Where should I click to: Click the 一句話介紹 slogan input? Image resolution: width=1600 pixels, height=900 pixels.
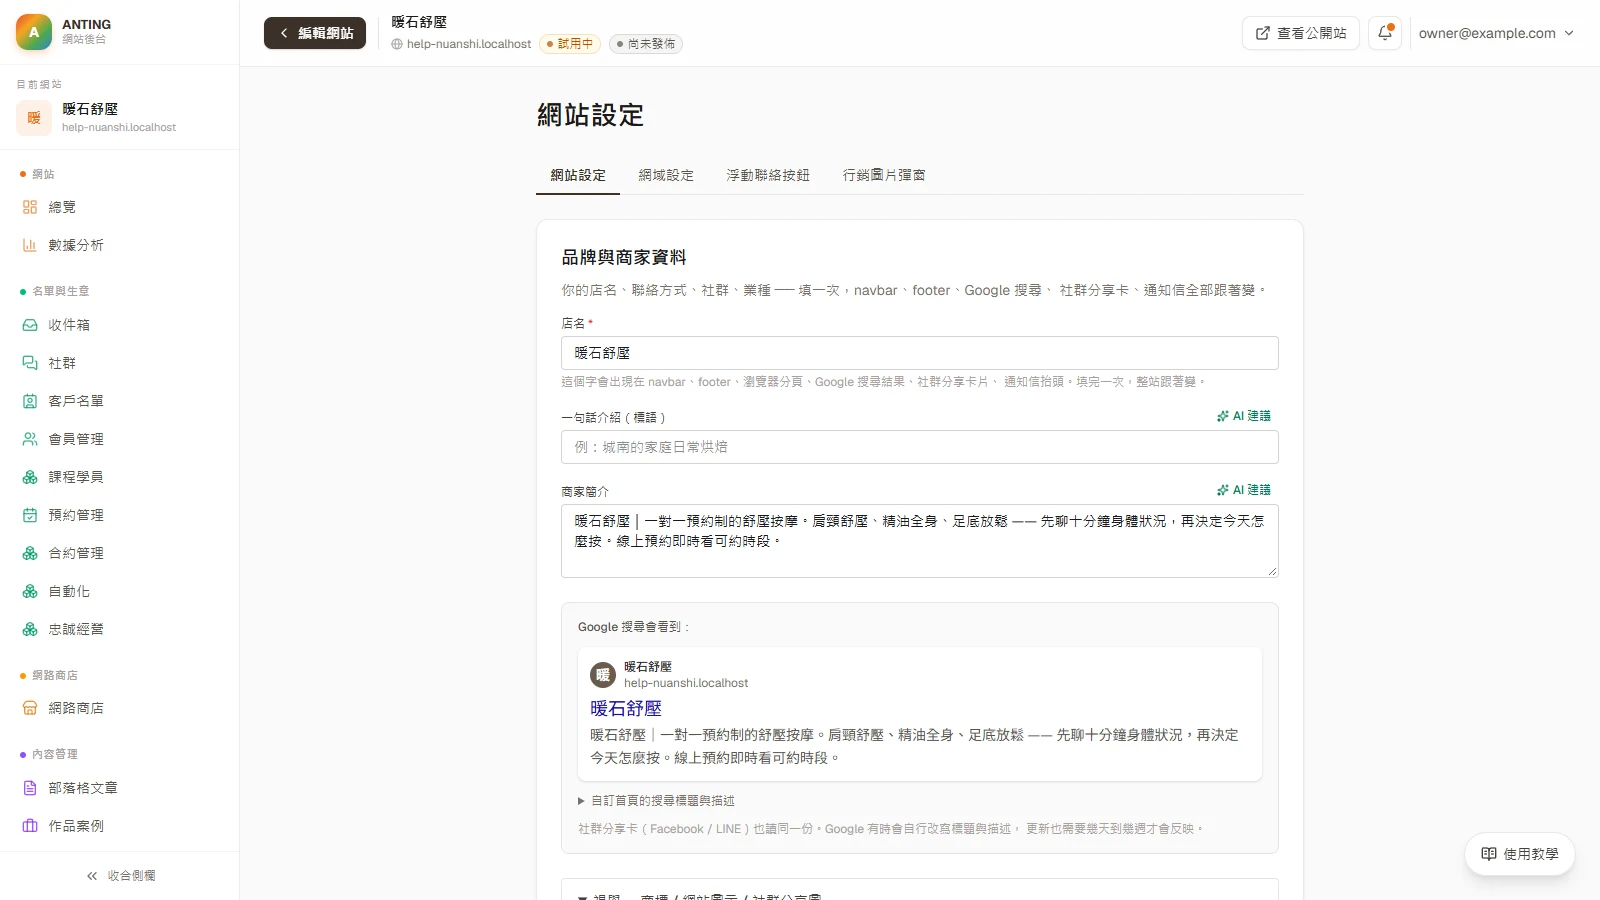point(920,447)
